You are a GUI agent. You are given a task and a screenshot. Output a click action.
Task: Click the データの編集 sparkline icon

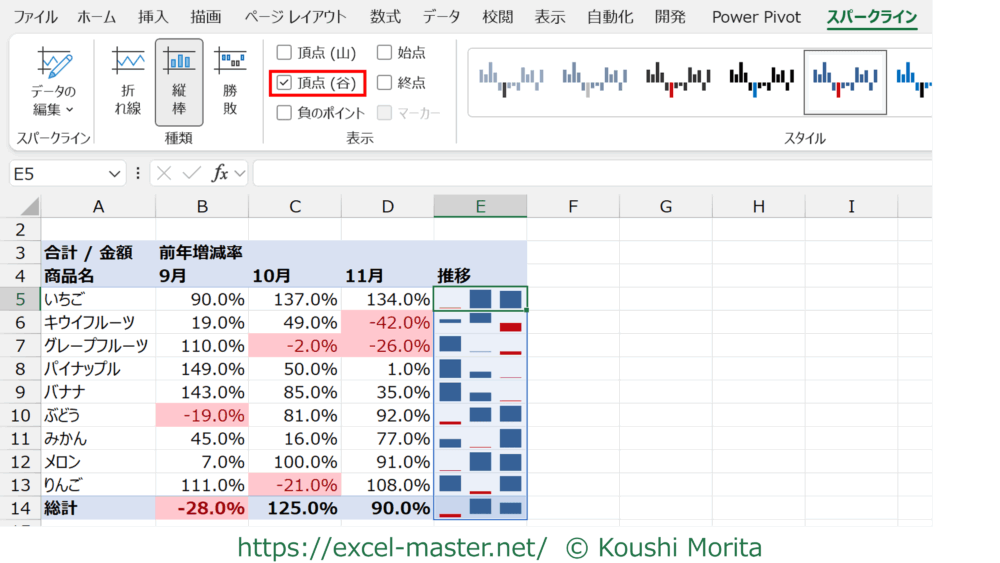(x=54, y=66)
